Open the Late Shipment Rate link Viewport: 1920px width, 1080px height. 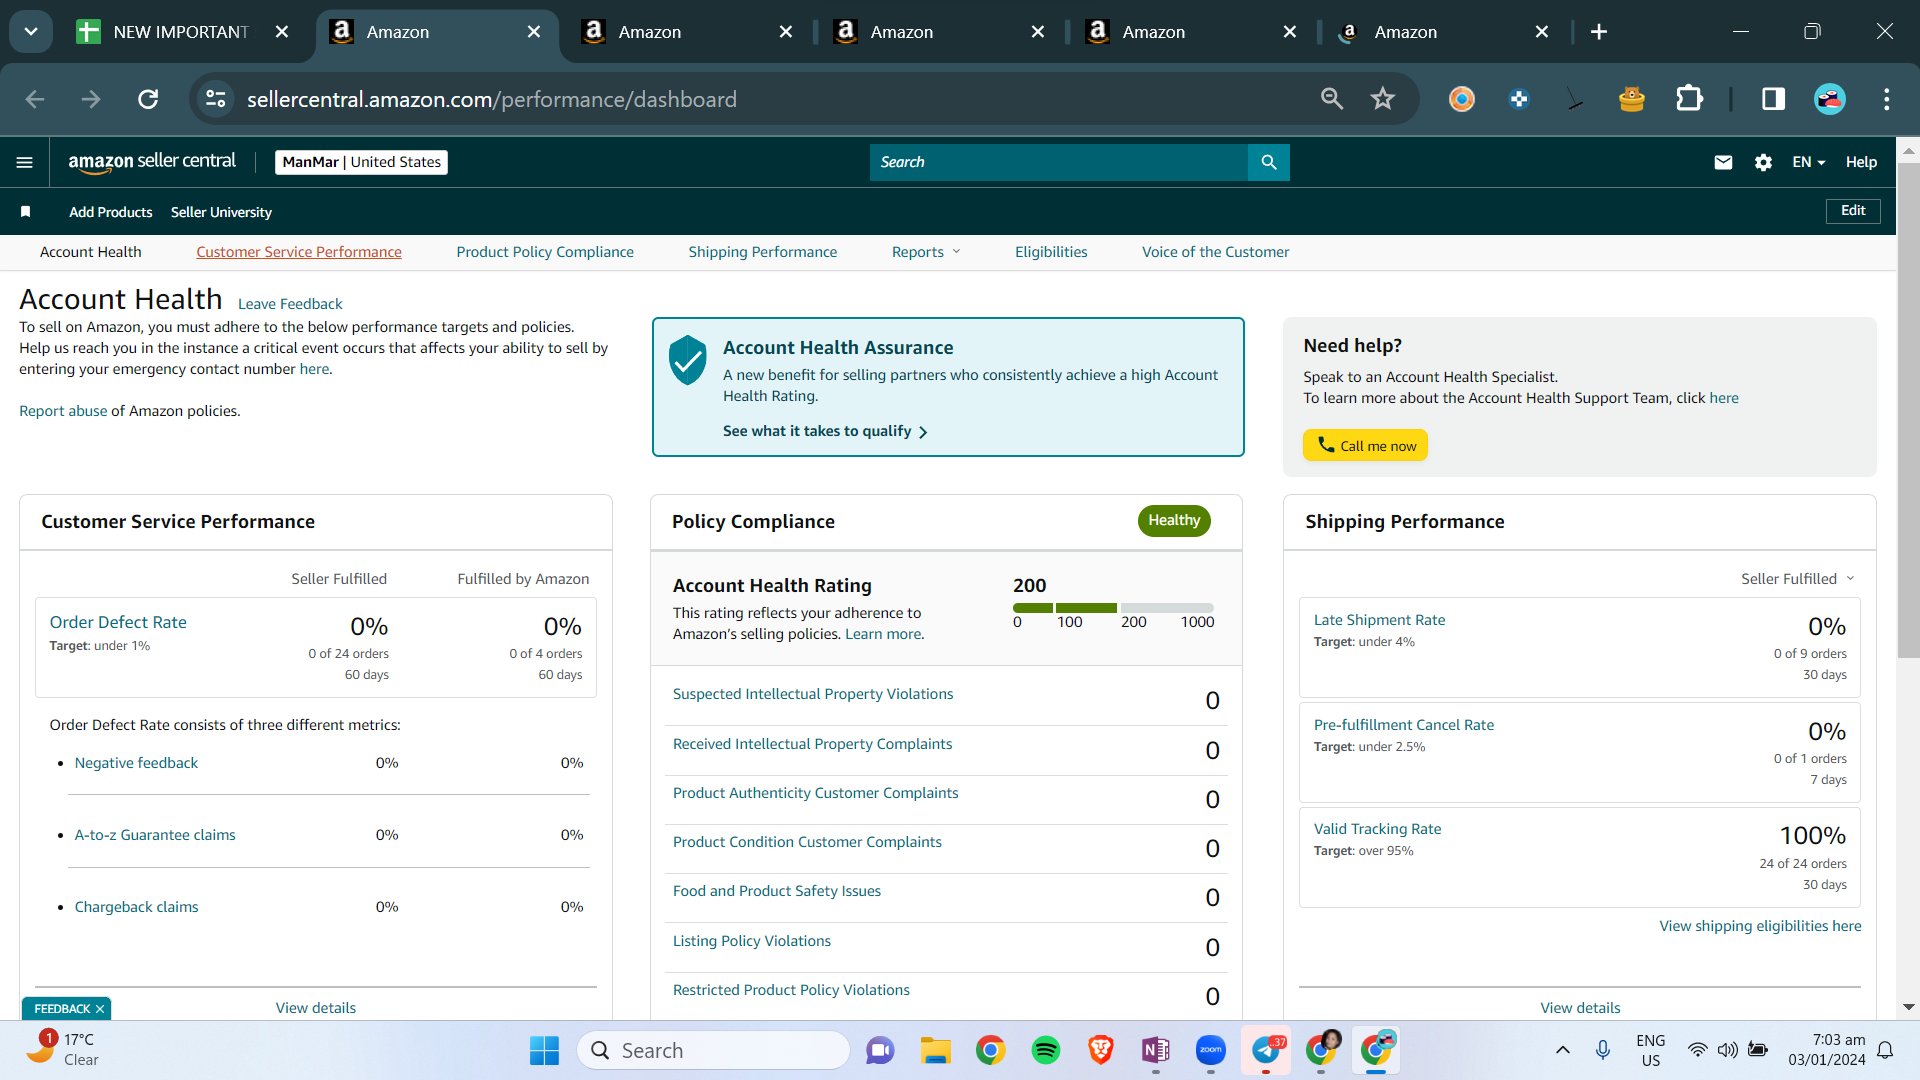click(1379, 620)
